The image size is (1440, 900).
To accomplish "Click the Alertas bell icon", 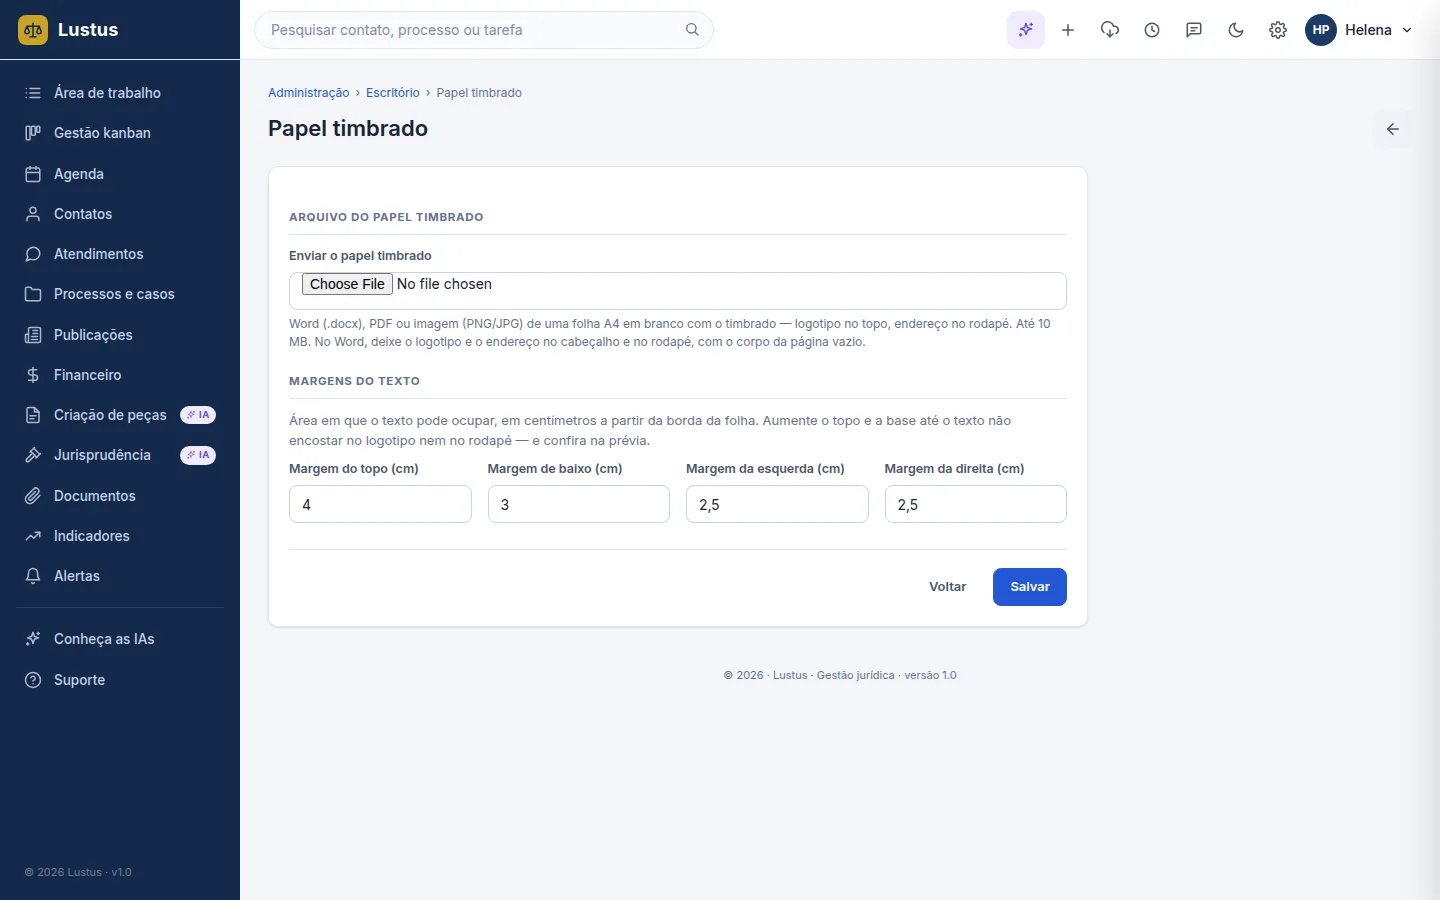I will click(33, 576).
